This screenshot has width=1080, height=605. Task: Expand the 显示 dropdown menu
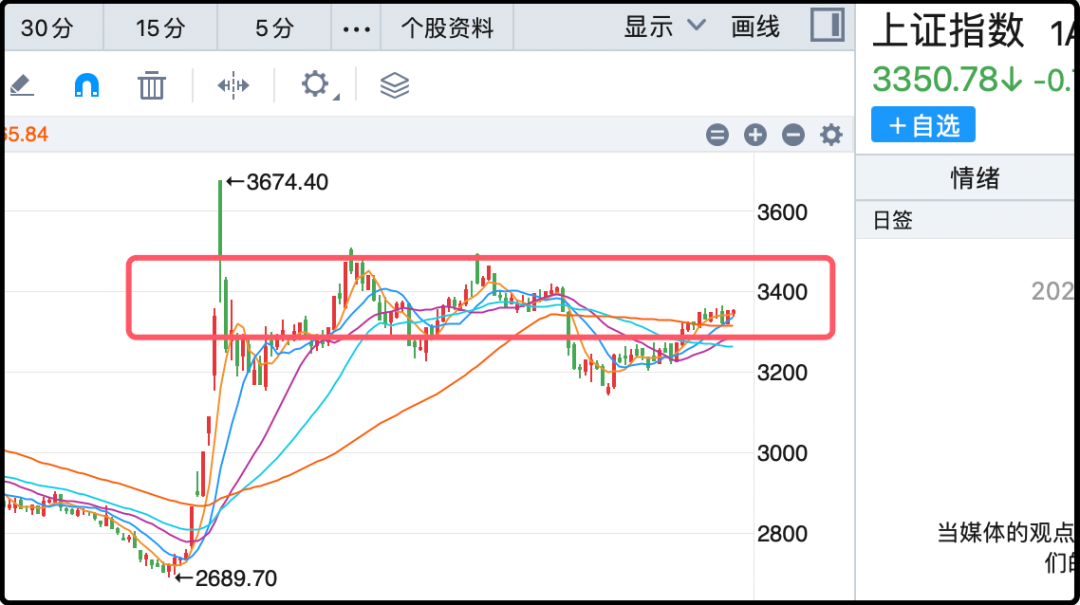(664, 27)
